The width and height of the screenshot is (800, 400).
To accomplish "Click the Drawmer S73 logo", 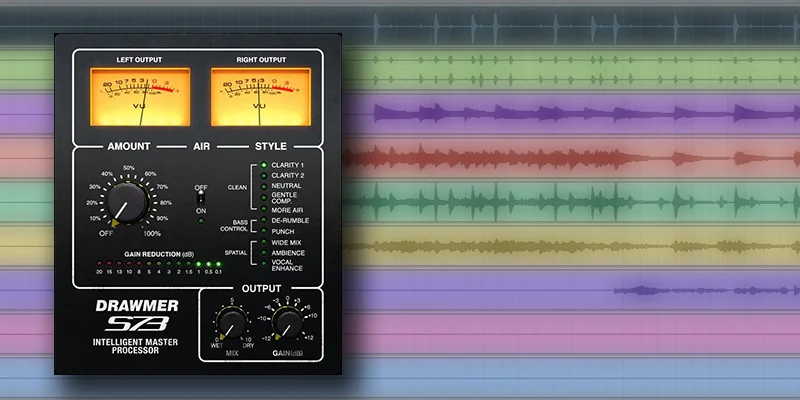I will (137, 315).
